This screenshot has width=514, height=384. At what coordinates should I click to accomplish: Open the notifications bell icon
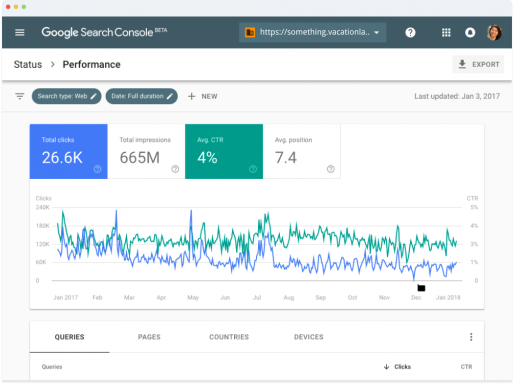tap(470, 32)
